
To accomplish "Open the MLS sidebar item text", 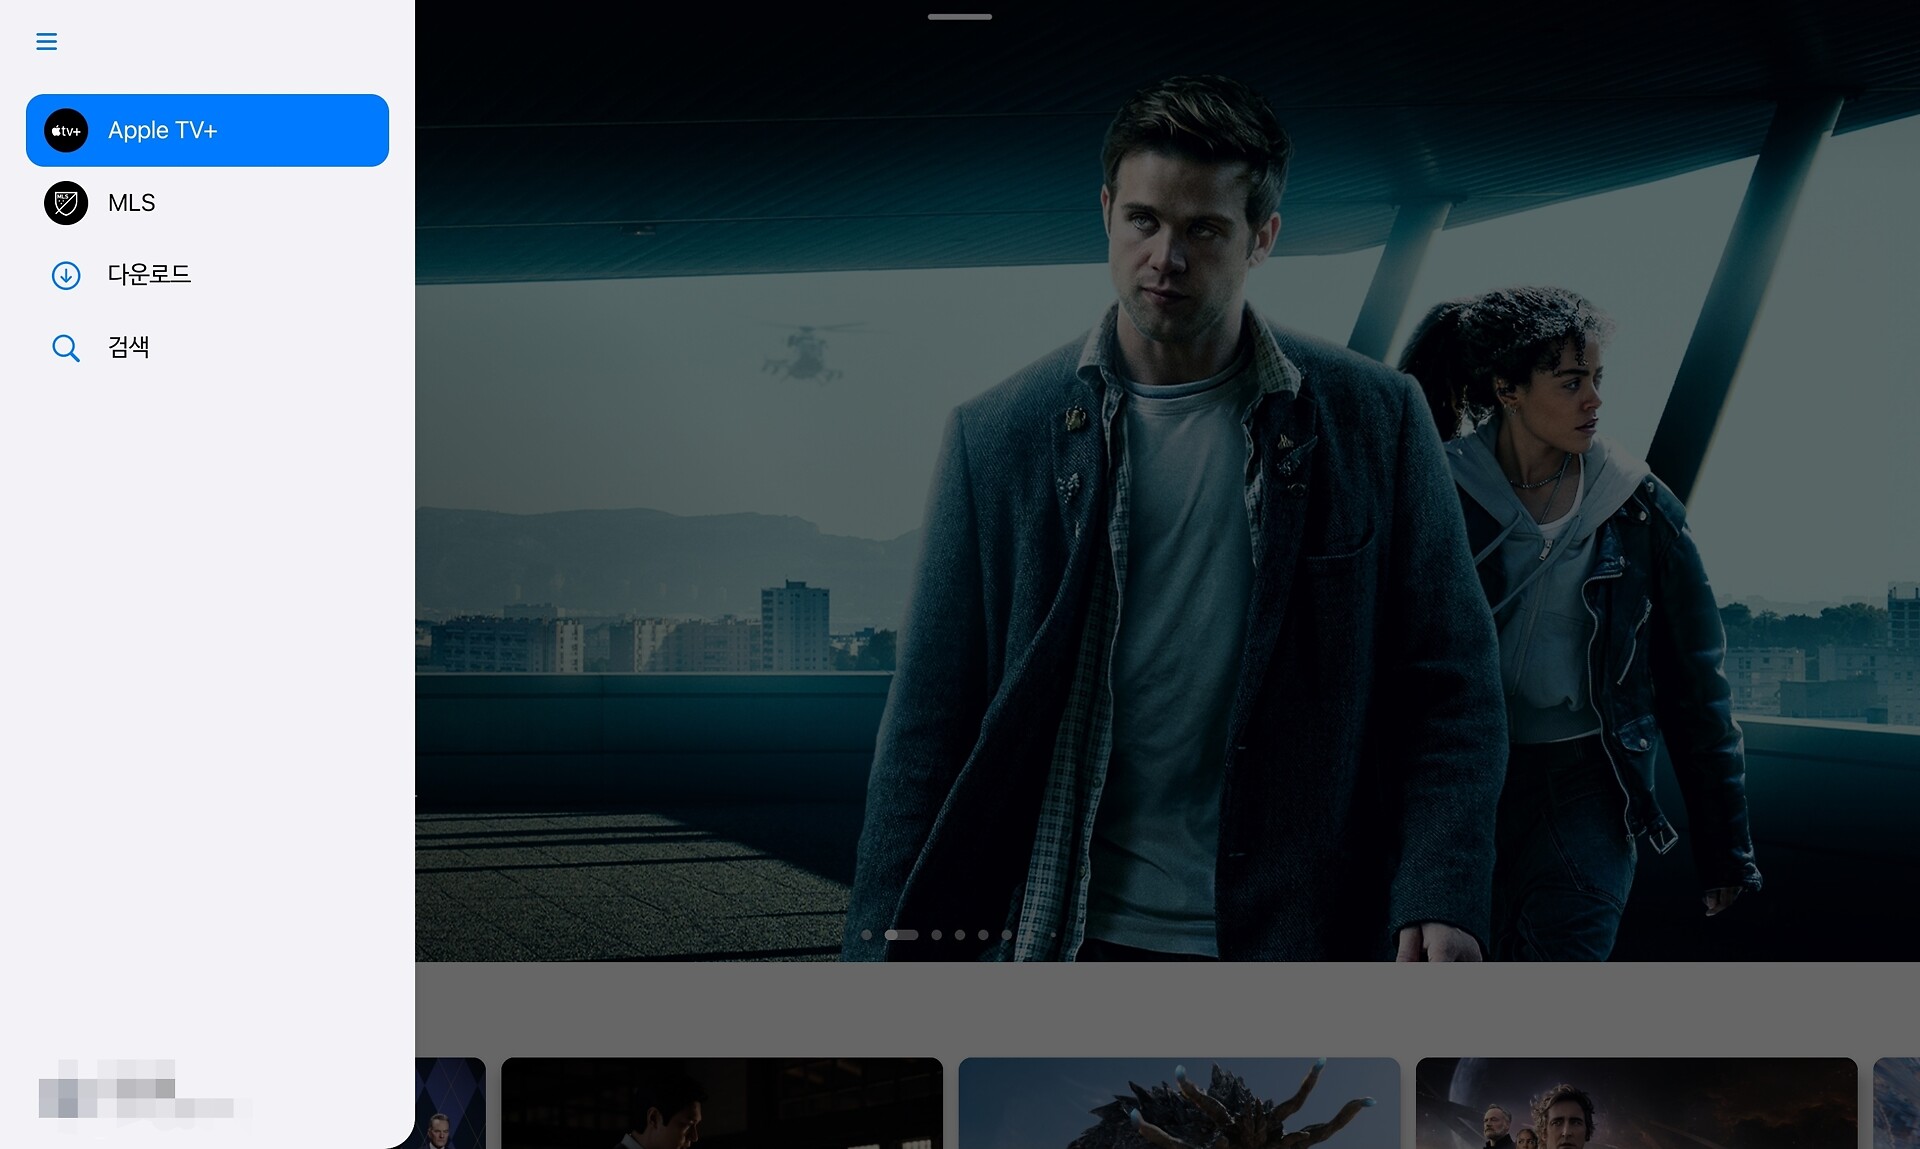I will click(132, 203).
